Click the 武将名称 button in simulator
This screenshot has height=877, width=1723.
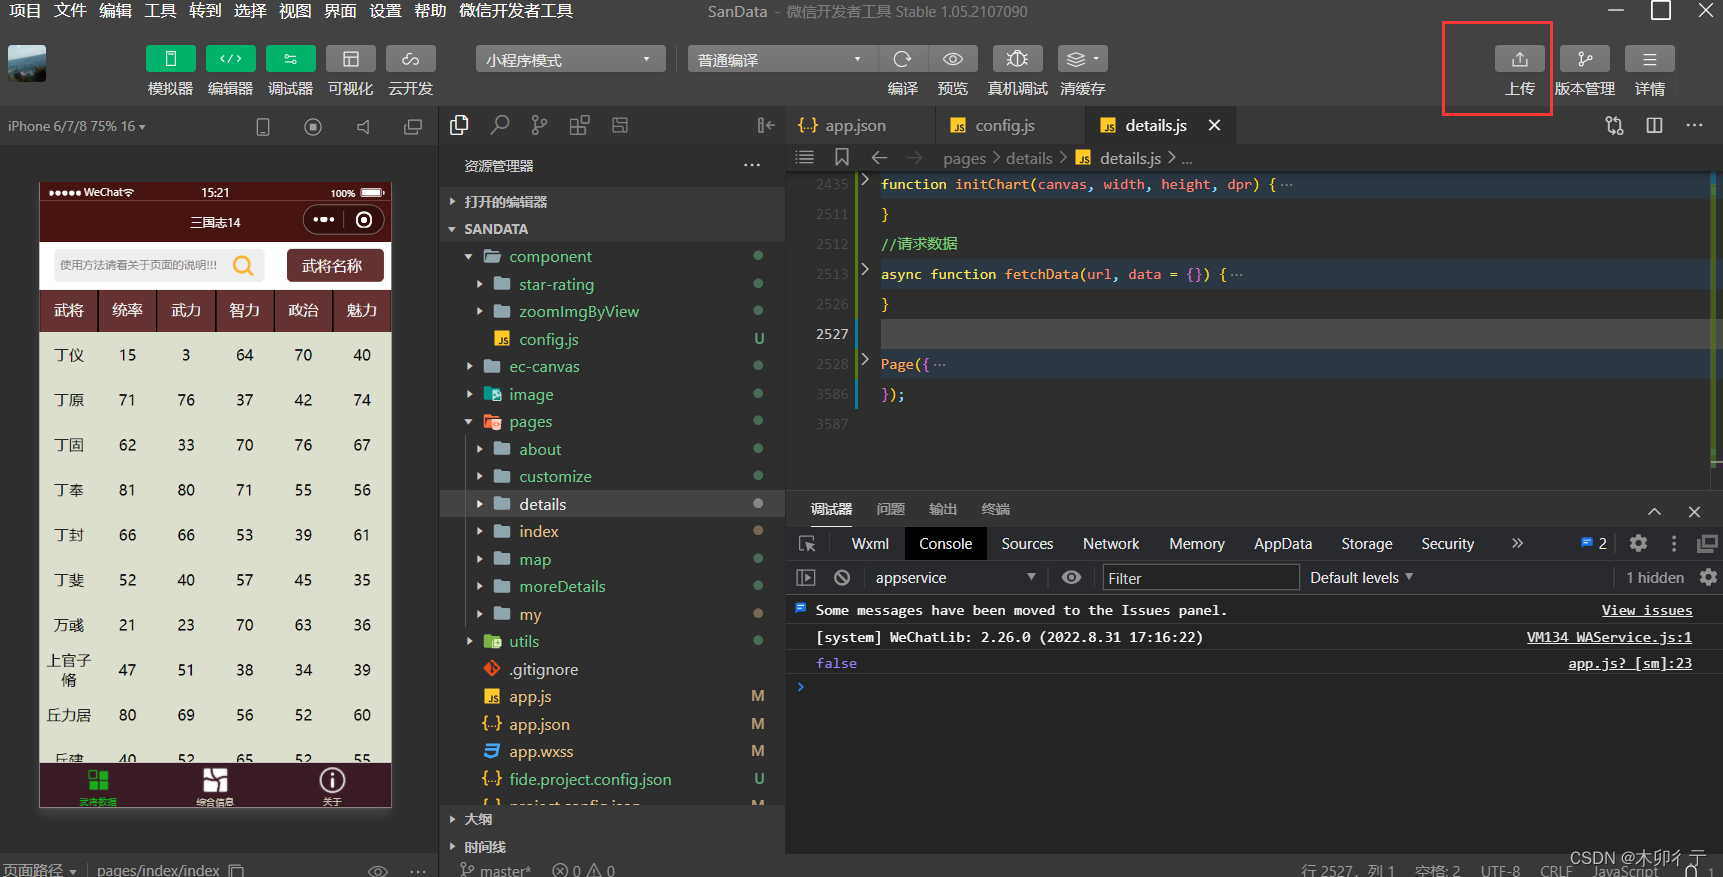335,265
